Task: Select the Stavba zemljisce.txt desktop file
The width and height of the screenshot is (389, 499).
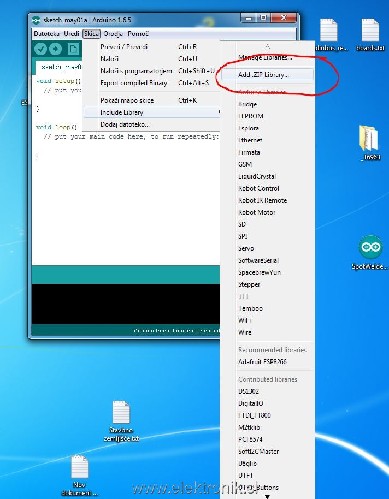Action: 121,421
